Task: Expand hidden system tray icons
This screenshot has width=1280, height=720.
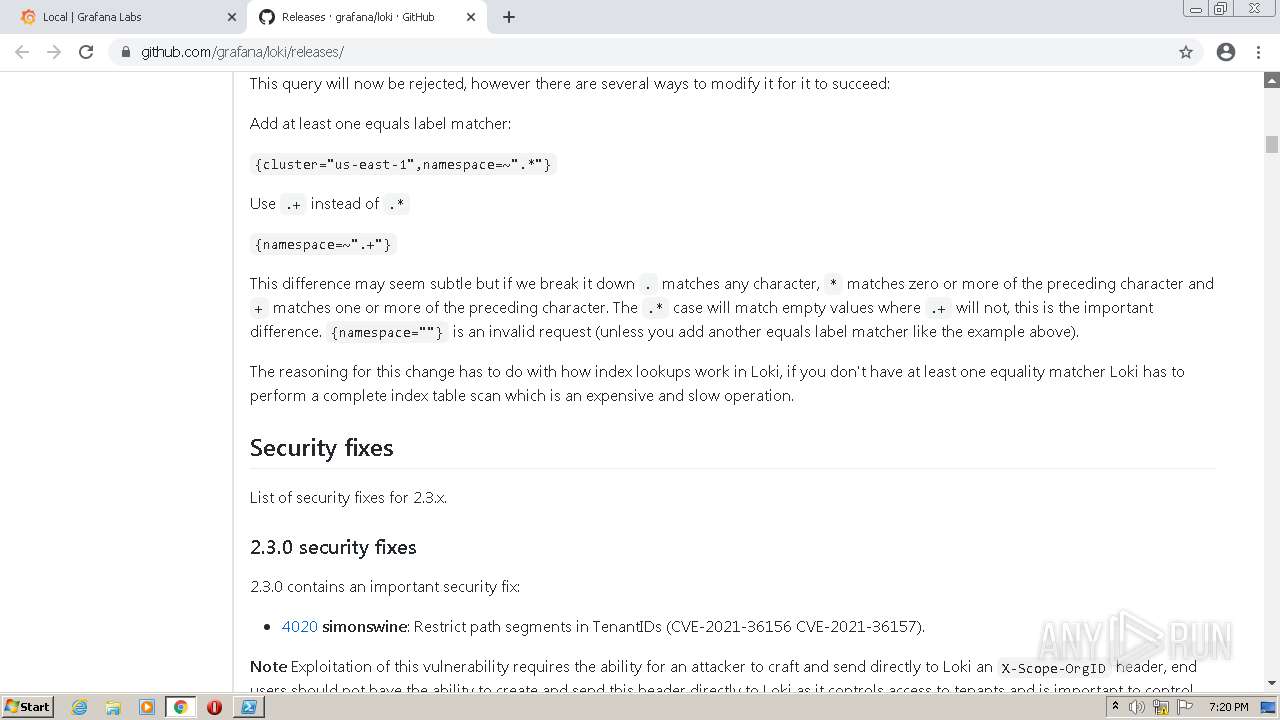Action: (1115, 707)
